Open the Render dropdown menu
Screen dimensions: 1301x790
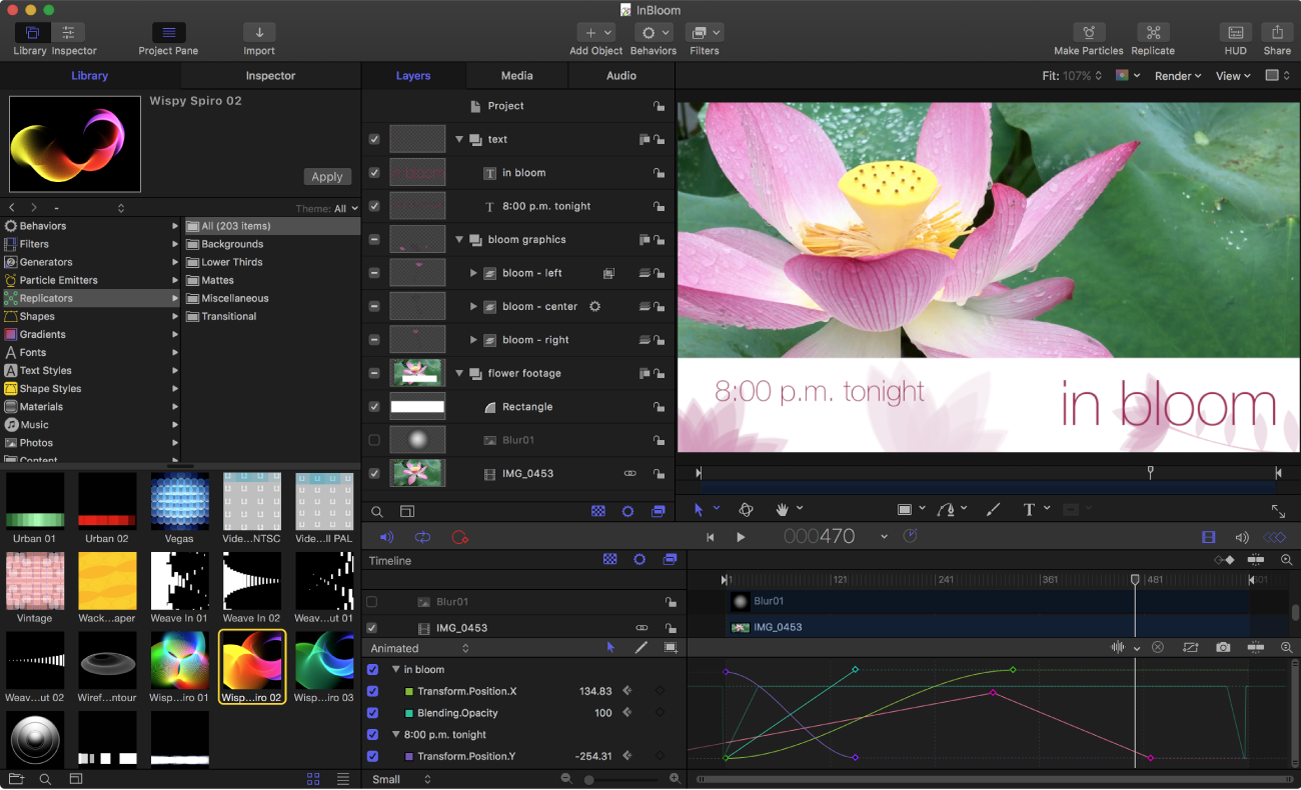click(1177, 76)
